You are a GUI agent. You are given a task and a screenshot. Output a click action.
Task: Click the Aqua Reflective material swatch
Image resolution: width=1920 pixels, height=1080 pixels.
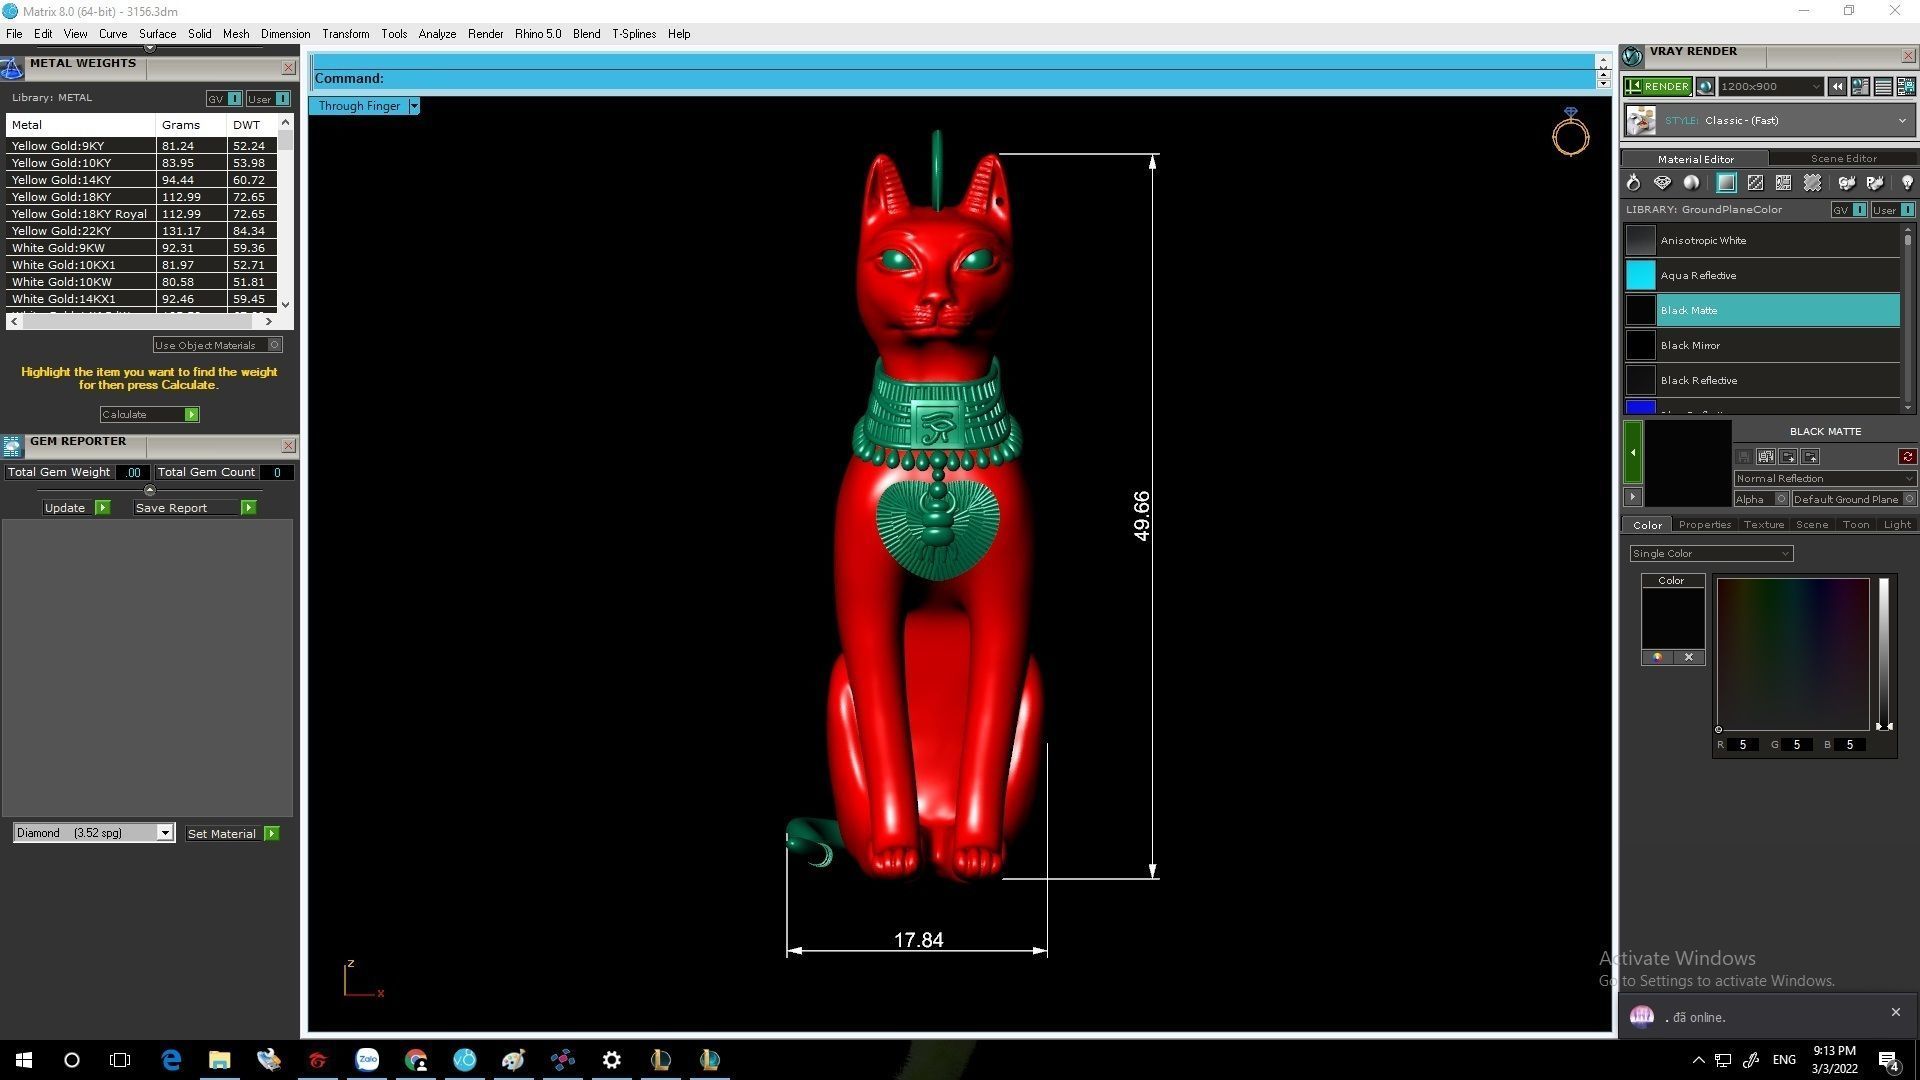coord(1640,275)
